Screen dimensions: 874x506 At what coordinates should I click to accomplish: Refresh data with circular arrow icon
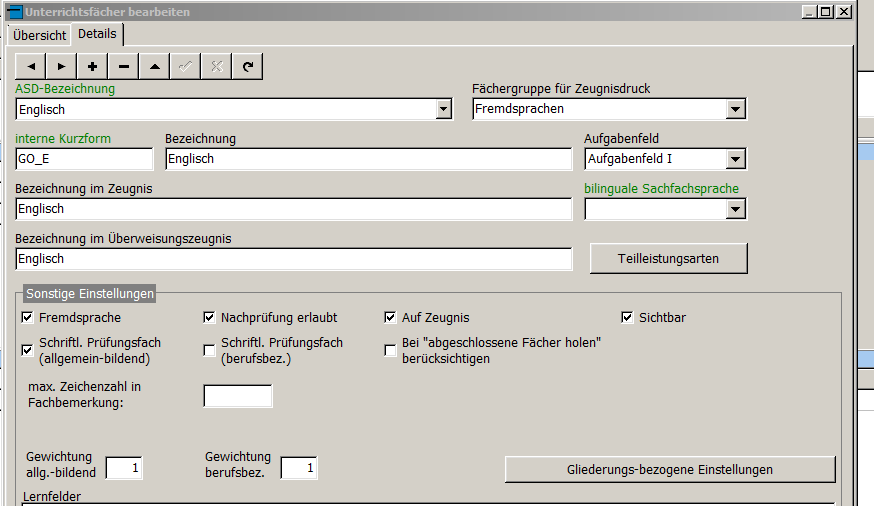(248, 66)
